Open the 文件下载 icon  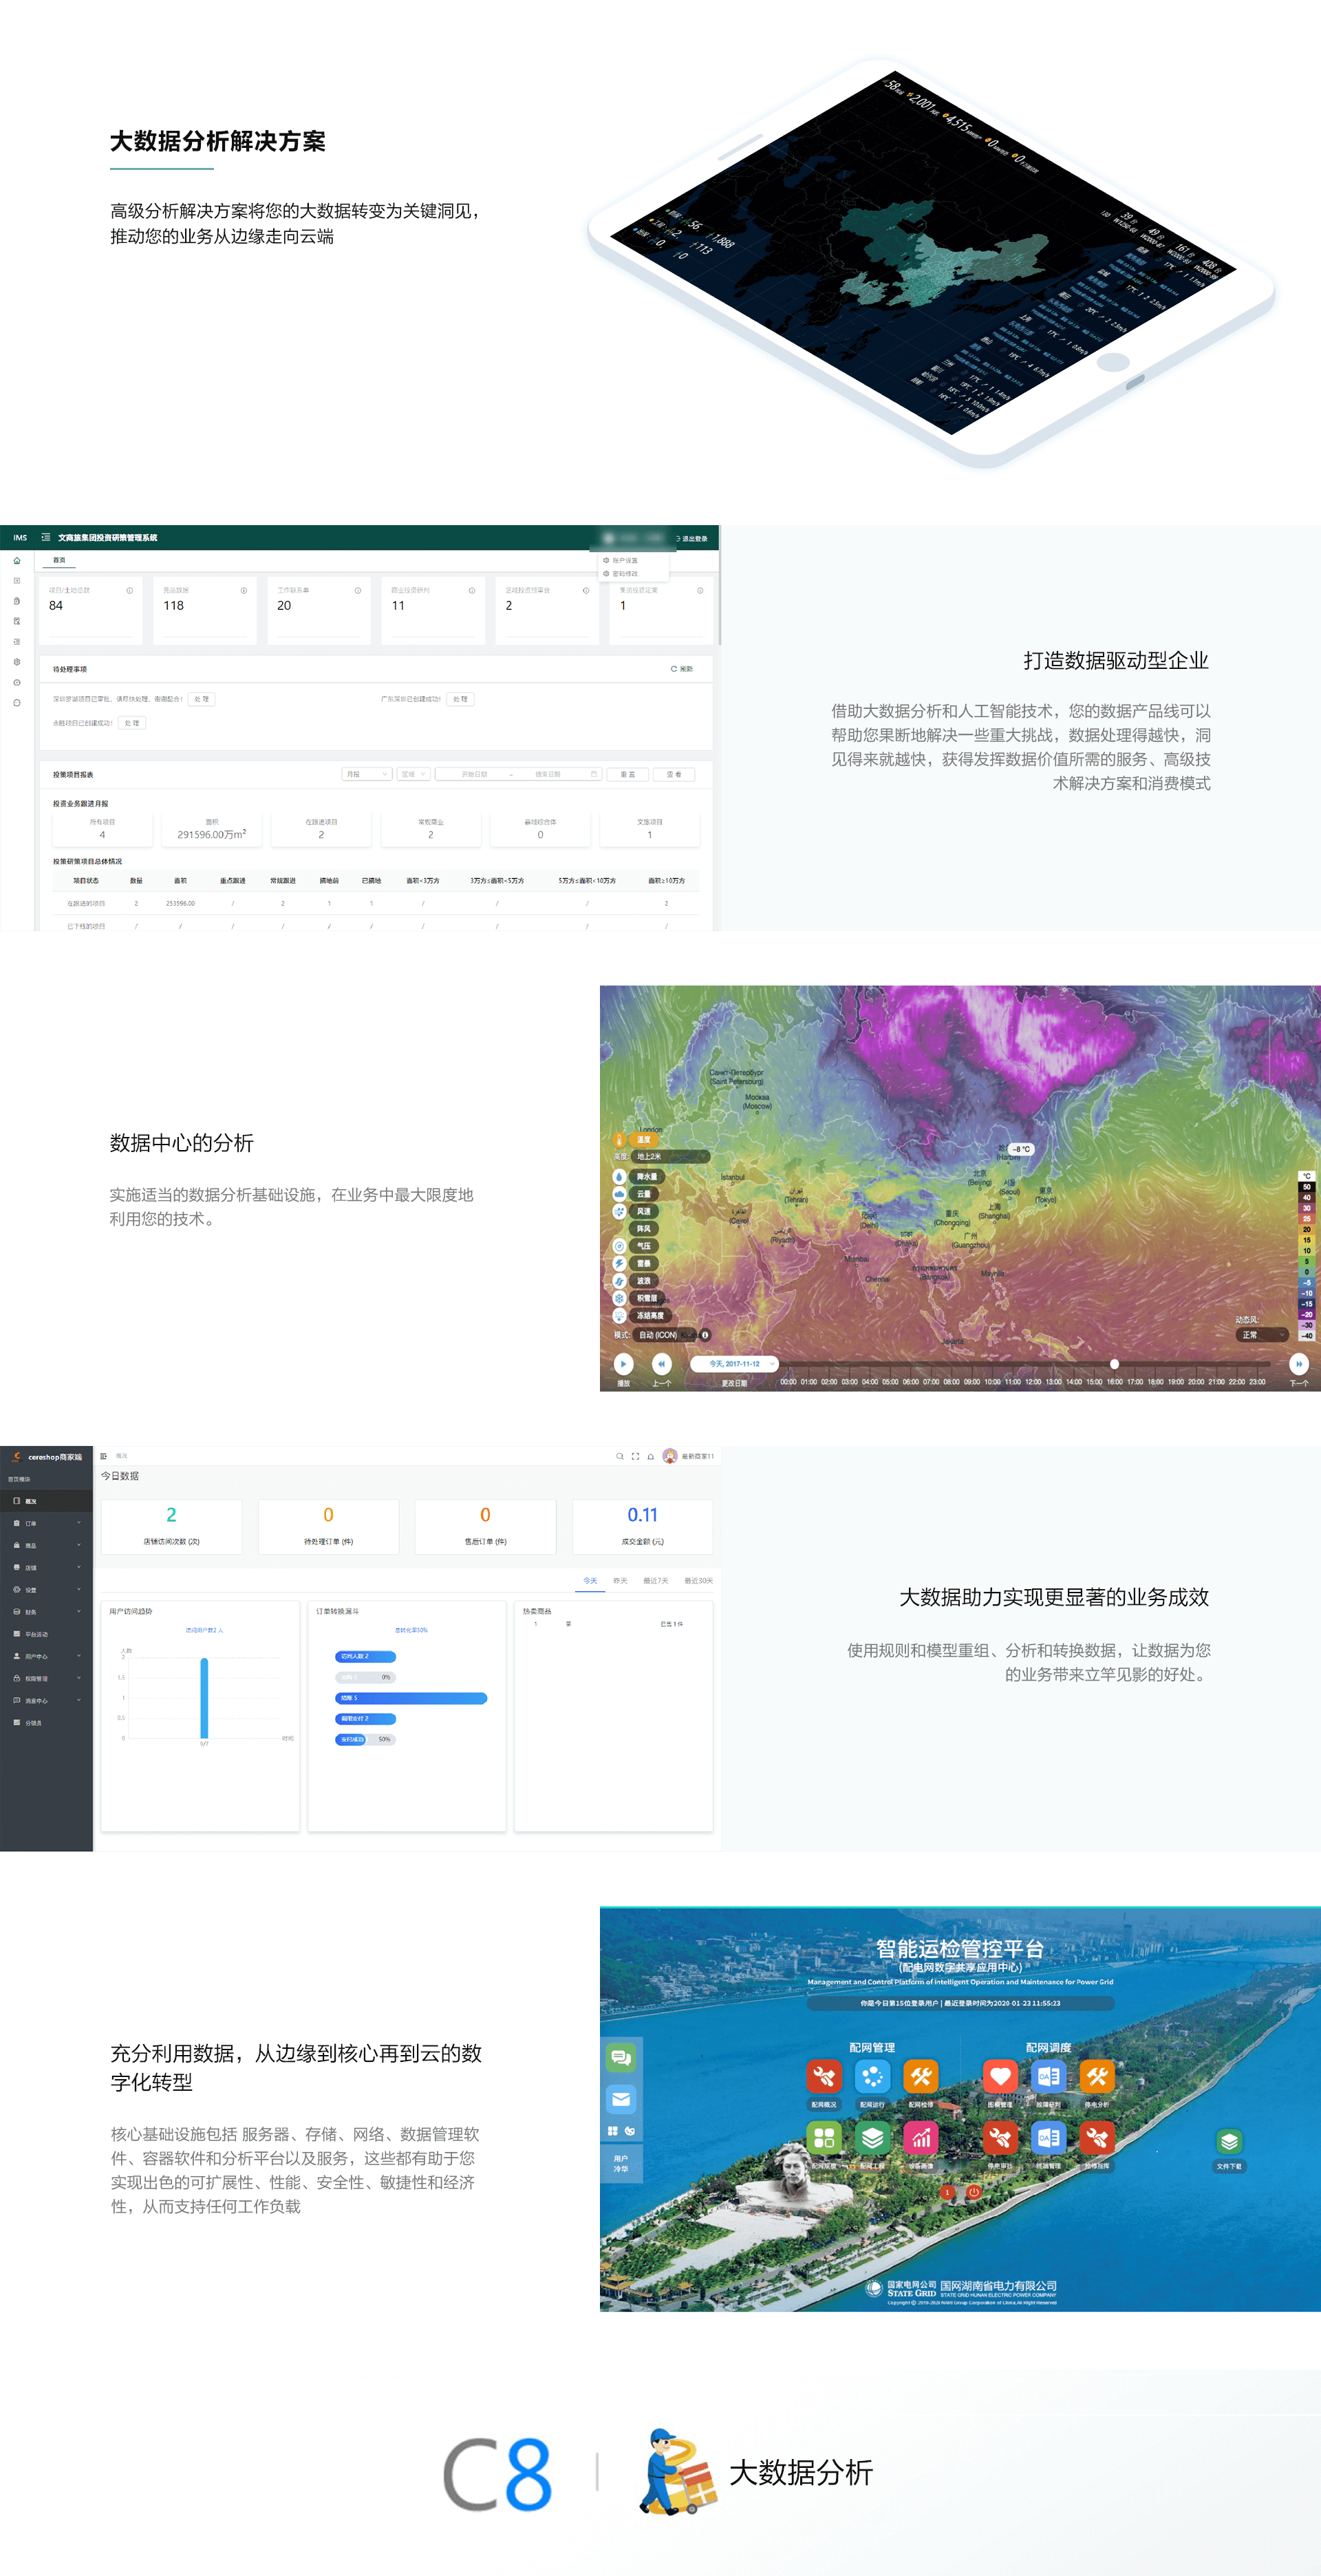click(x=1229, y=2141)
